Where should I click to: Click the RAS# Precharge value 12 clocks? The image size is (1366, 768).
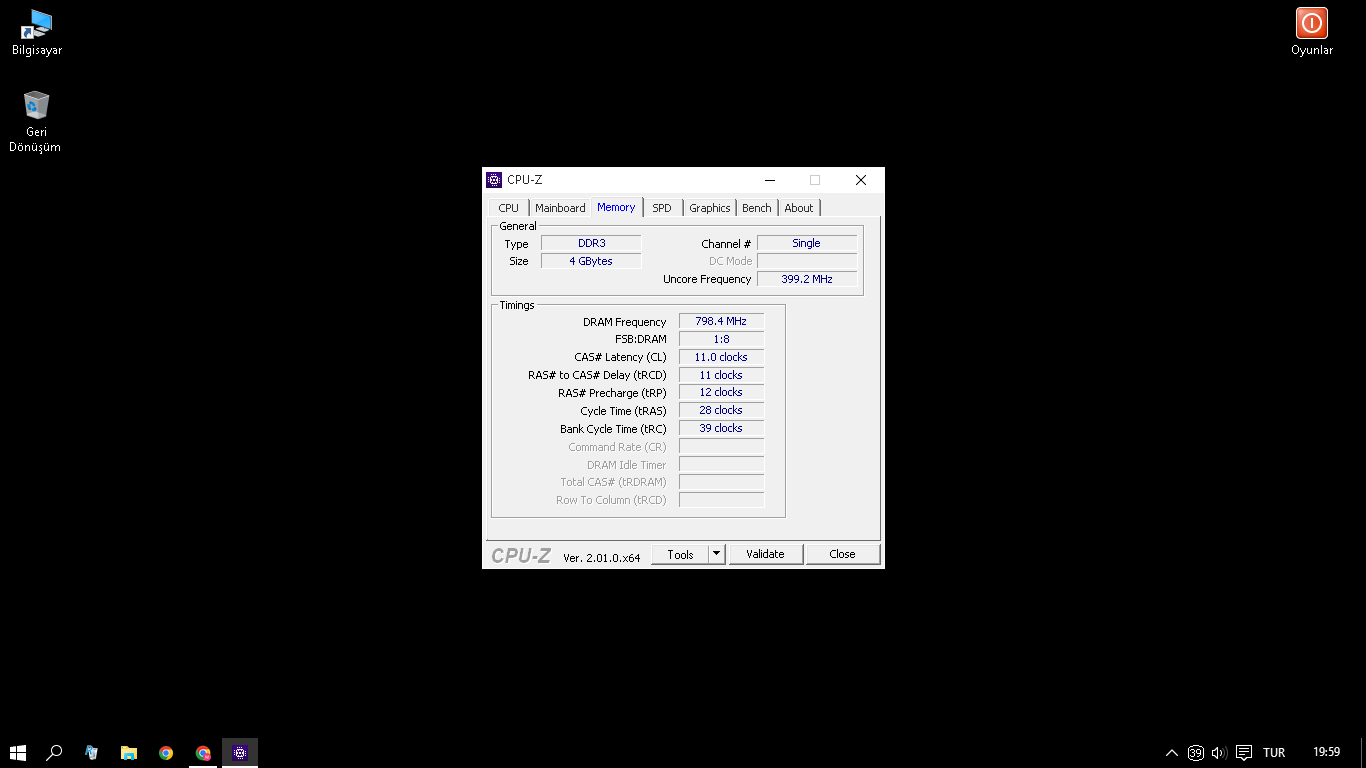pyautogui.click(x=721, y=392)
